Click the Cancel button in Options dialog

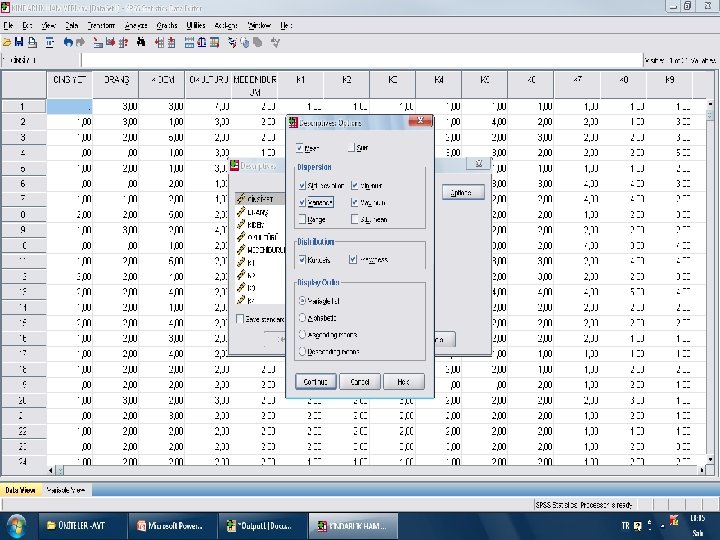(x=360, y=382)
